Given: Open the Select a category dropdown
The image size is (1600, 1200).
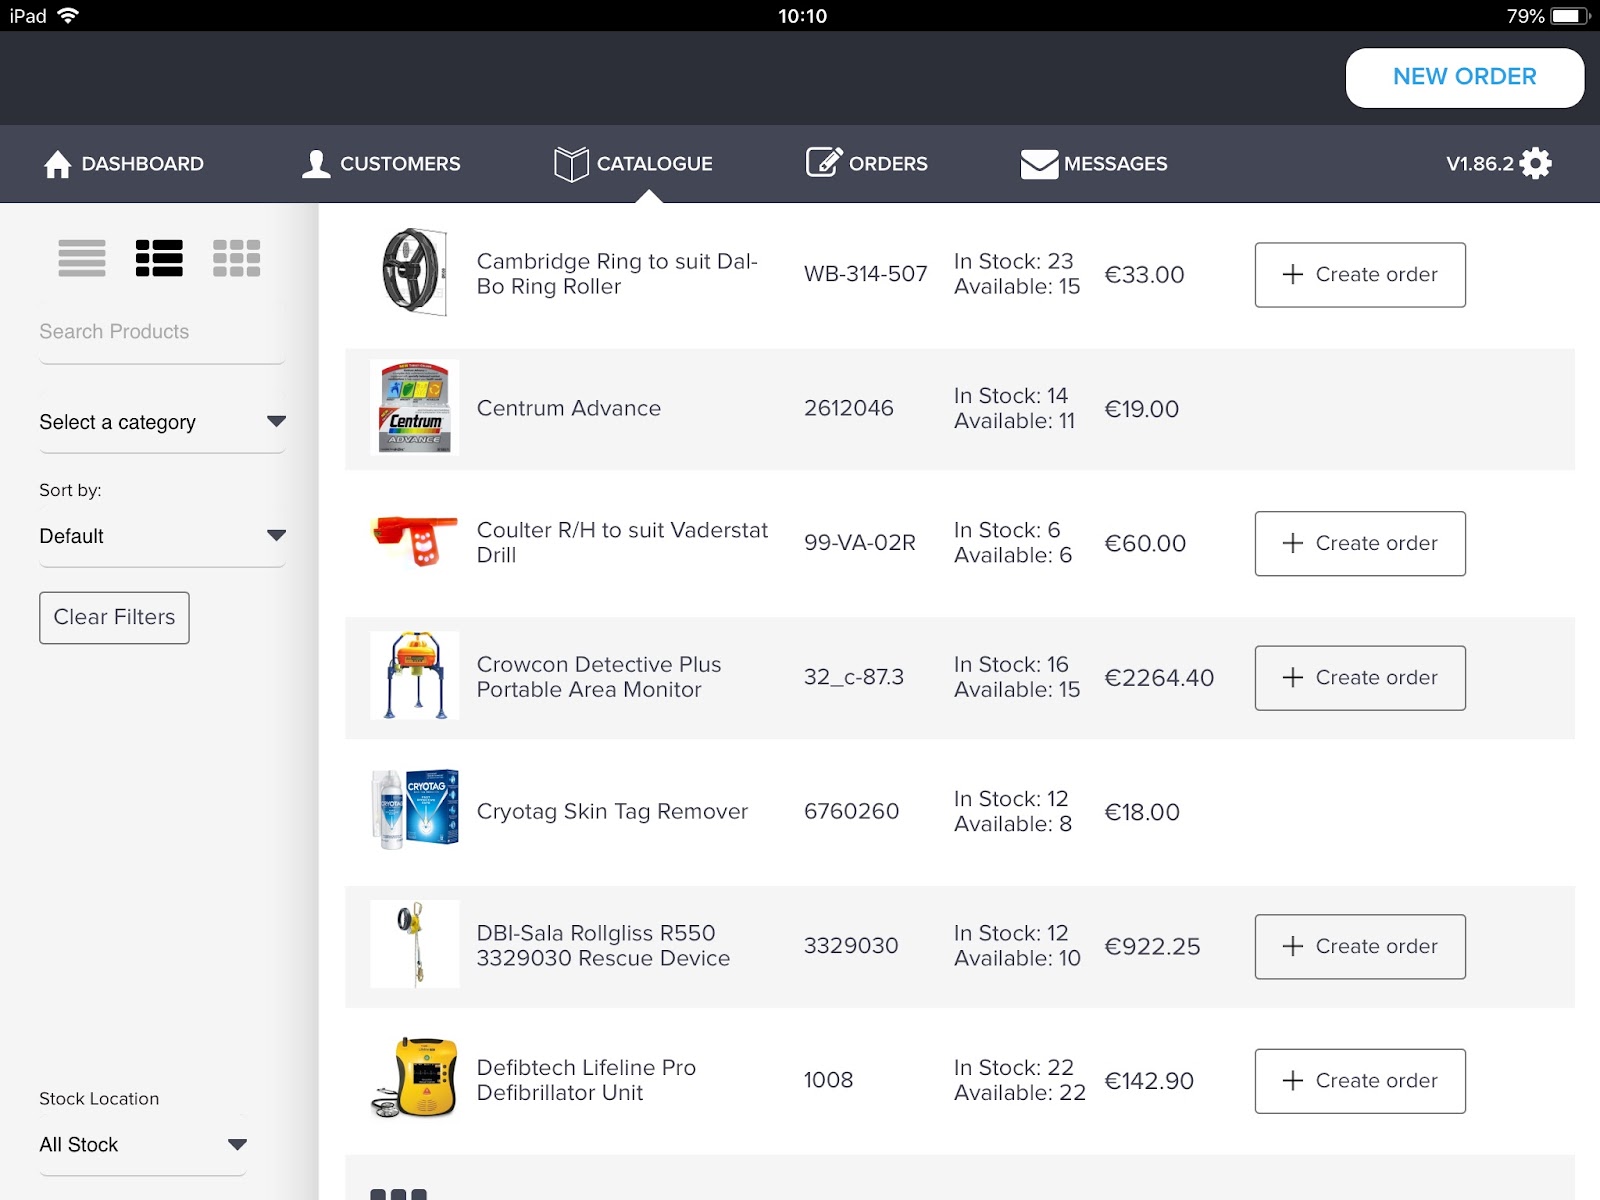Looking at the screenshot, I should [x=163, y=422].
